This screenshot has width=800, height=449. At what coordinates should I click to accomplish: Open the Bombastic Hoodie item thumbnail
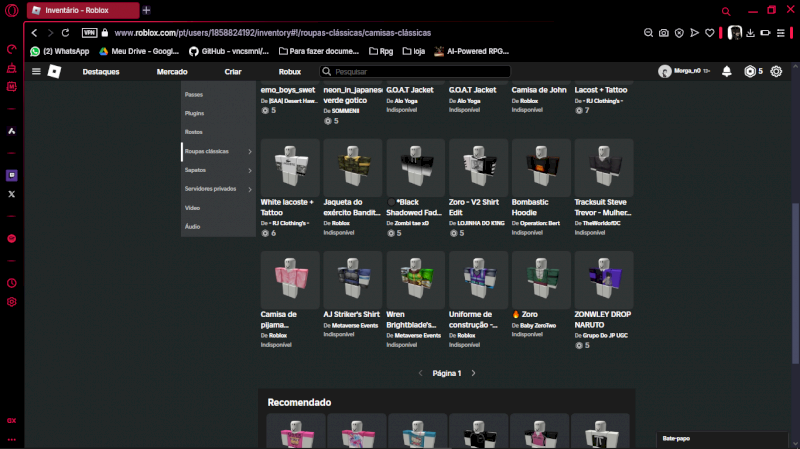pos(541,167)
